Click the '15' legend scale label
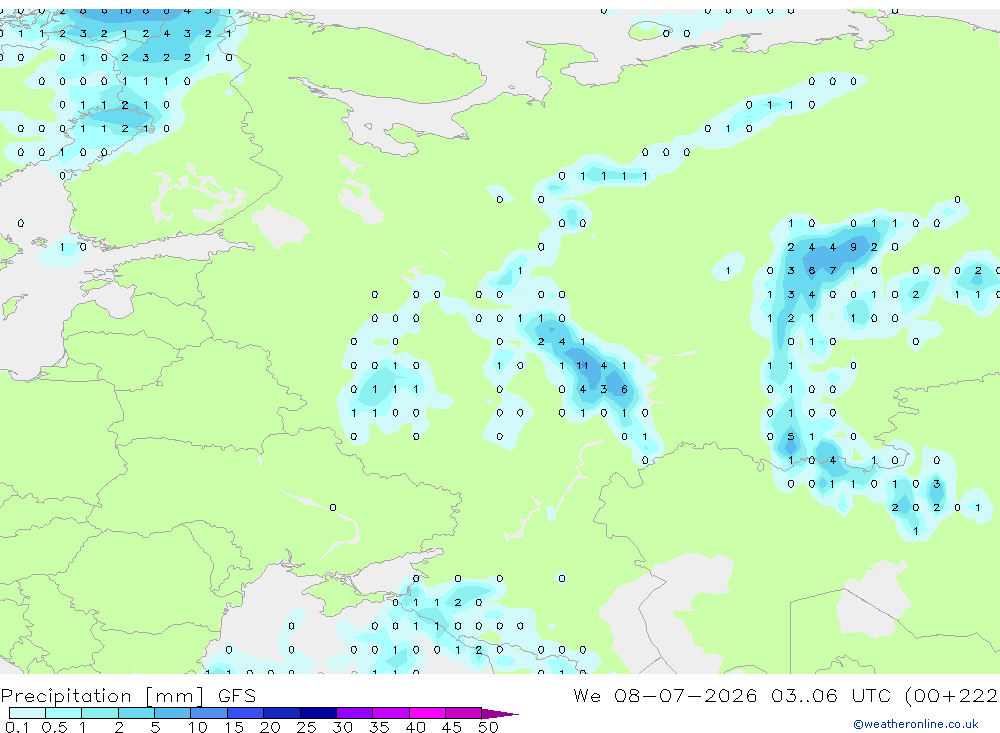The image size is (1000, 733). pos(233,727)
